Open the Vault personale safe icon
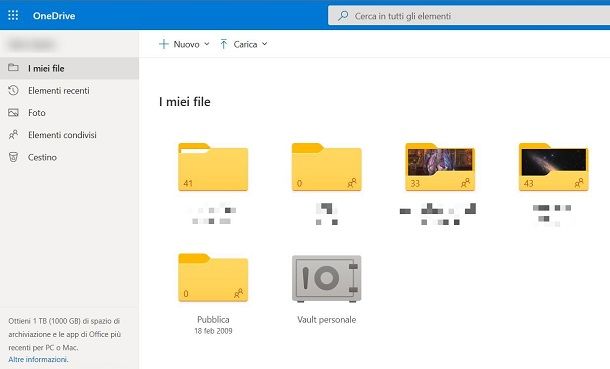This screenshot has height=369, width=610. 327,278
